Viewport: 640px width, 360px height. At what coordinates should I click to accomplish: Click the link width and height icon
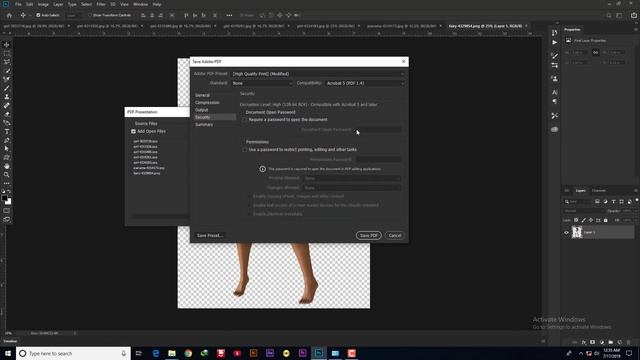pyautogui.click(x=596, y=53)
